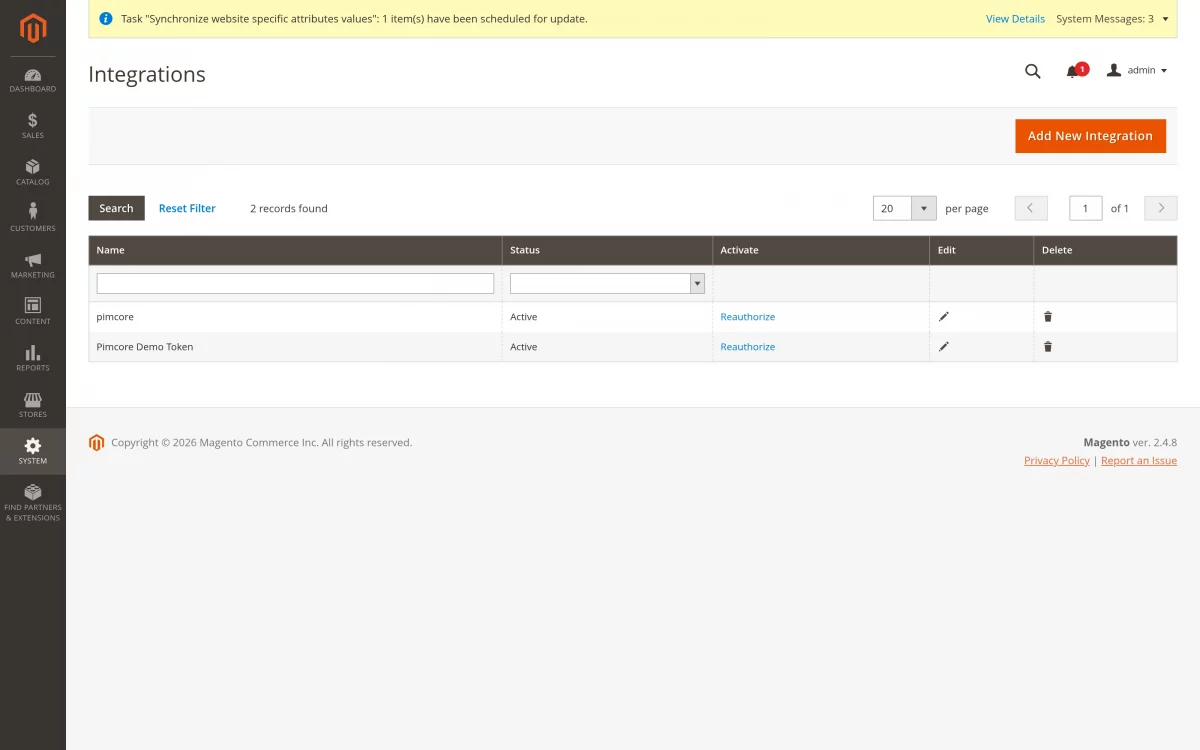Screen dimensions: 1200x750
Task: Open the Dashboard sidebar menu
Action: pos(33,81)
